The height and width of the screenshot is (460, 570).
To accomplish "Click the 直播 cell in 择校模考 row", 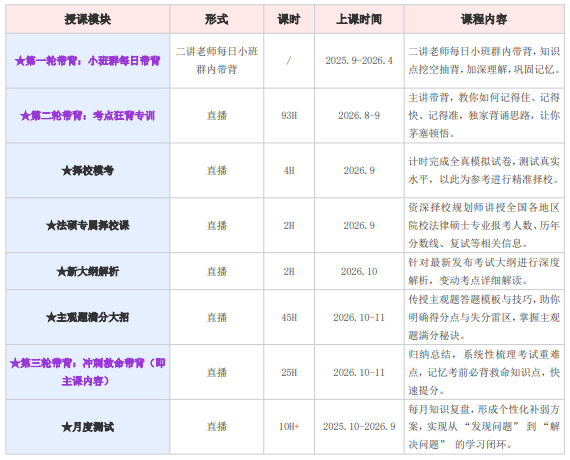I will click(217, 171).
